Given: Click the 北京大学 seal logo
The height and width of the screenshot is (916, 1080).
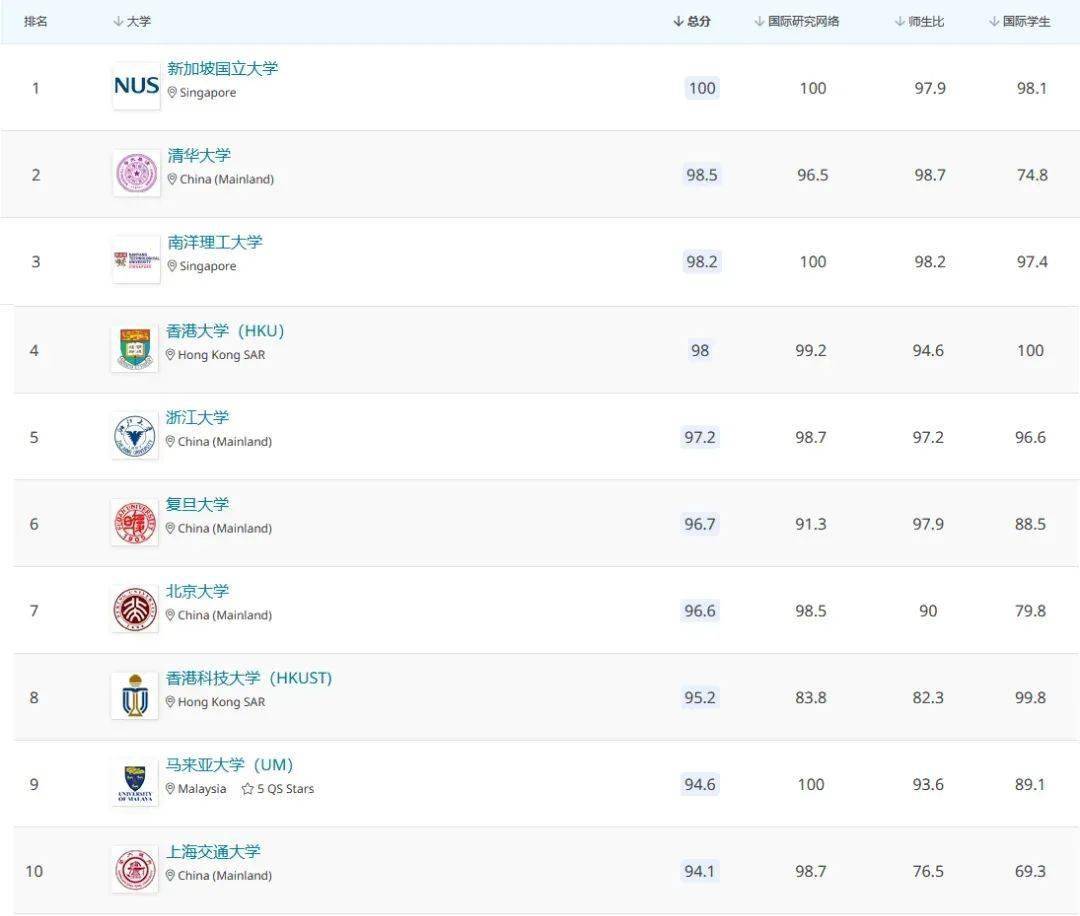Looking at the screenshot, I should 134,610.
